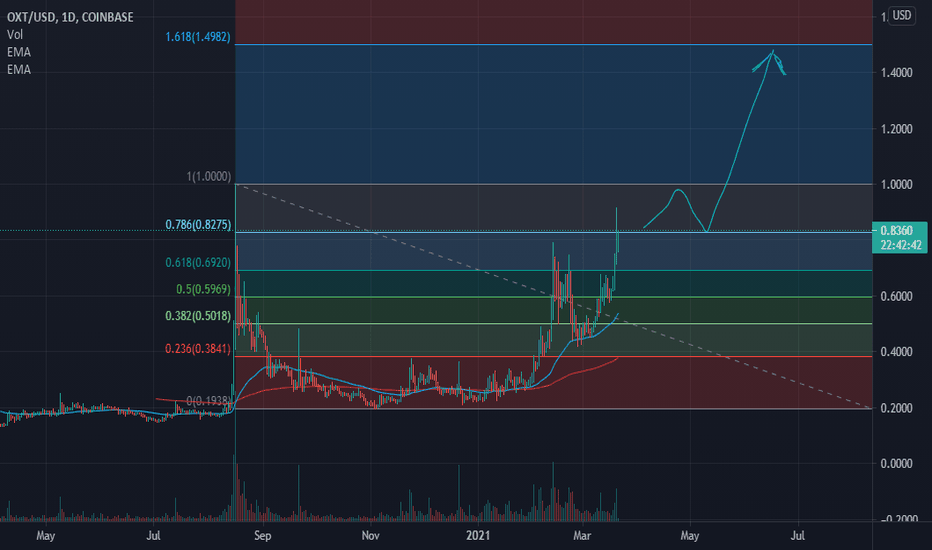
Task: Click the Nov time axis label
Action: 370,536
